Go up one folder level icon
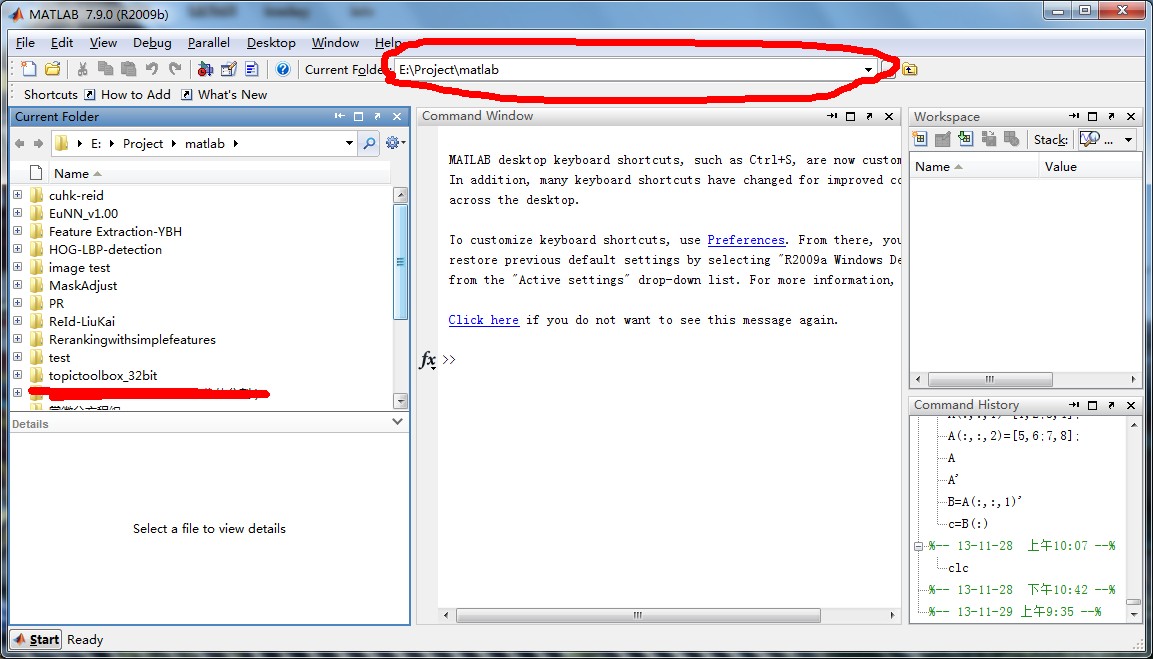1153x659 pixels. tap(910, 69)
